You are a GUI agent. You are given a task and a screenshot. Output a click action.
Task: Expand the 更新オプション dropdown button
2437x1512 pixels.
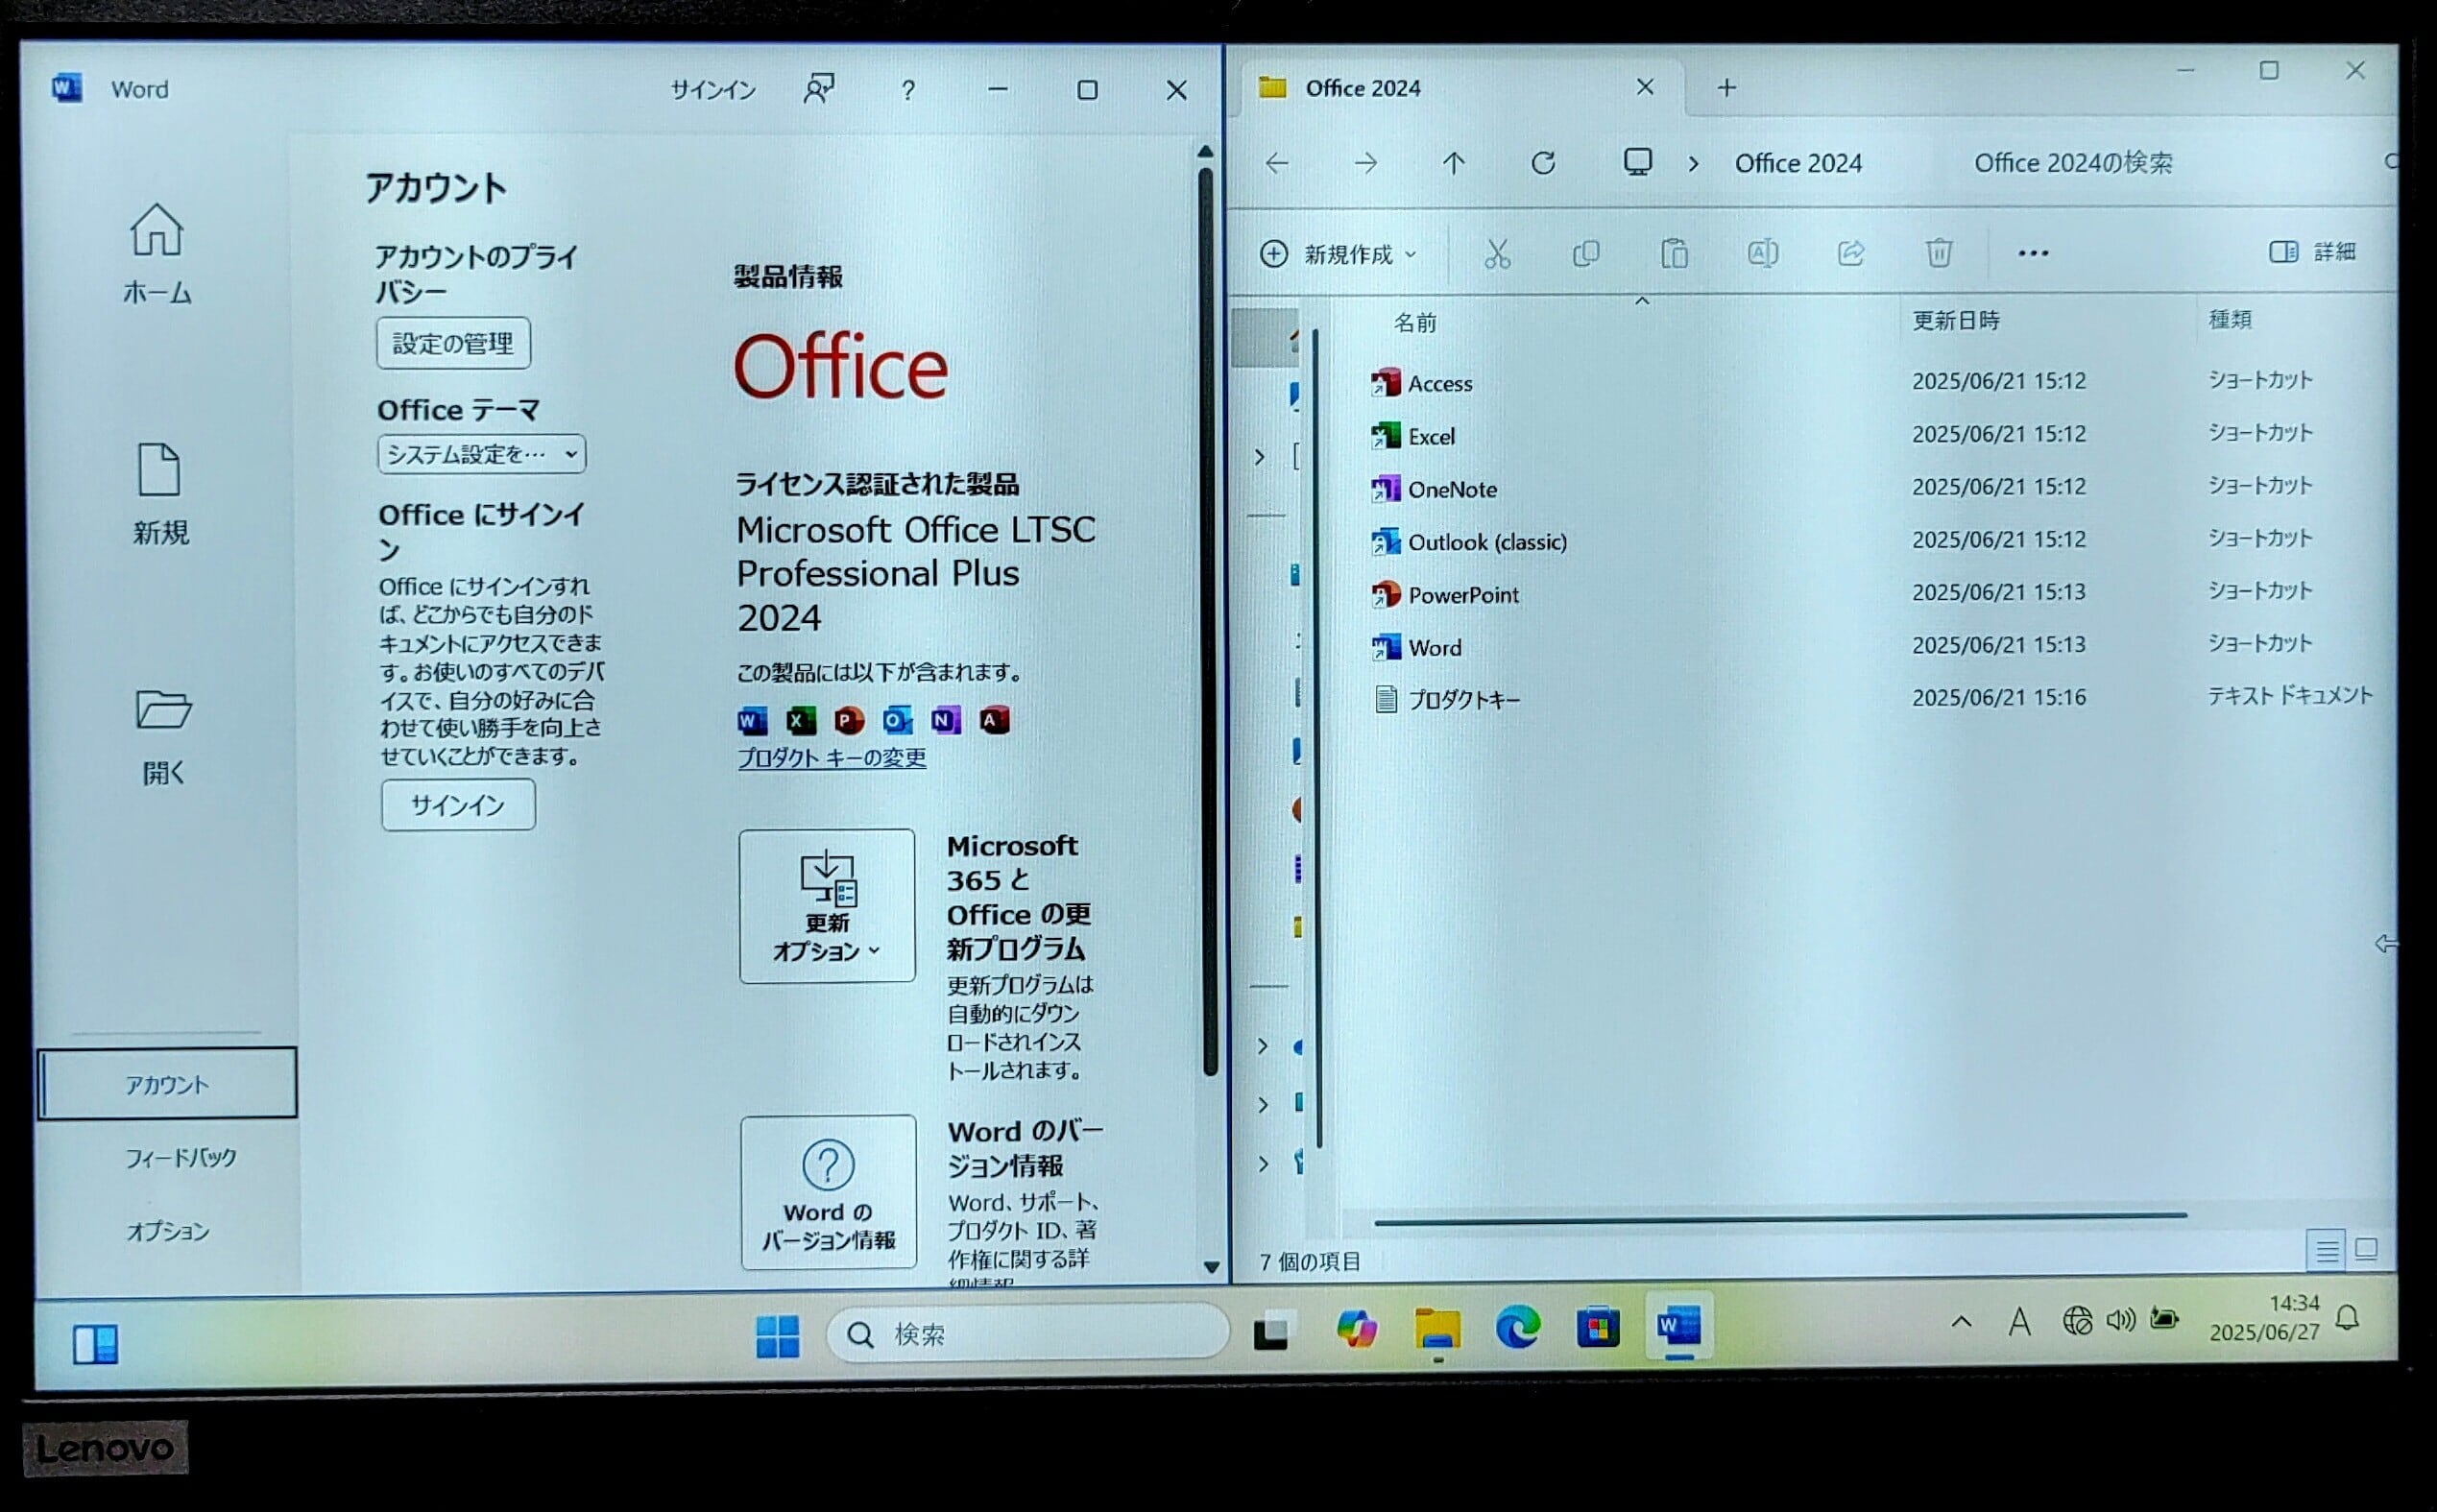click(826, 906)
